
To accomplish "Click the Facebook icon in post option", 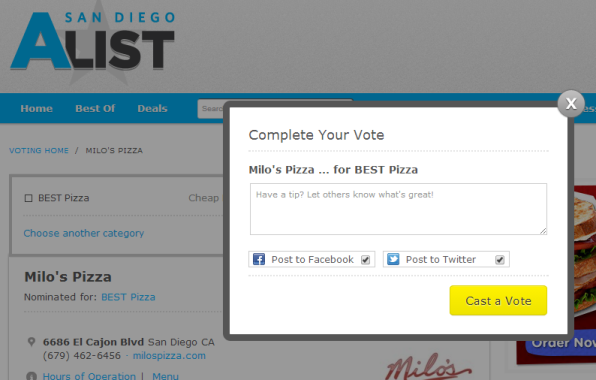I will coord(259,260).
